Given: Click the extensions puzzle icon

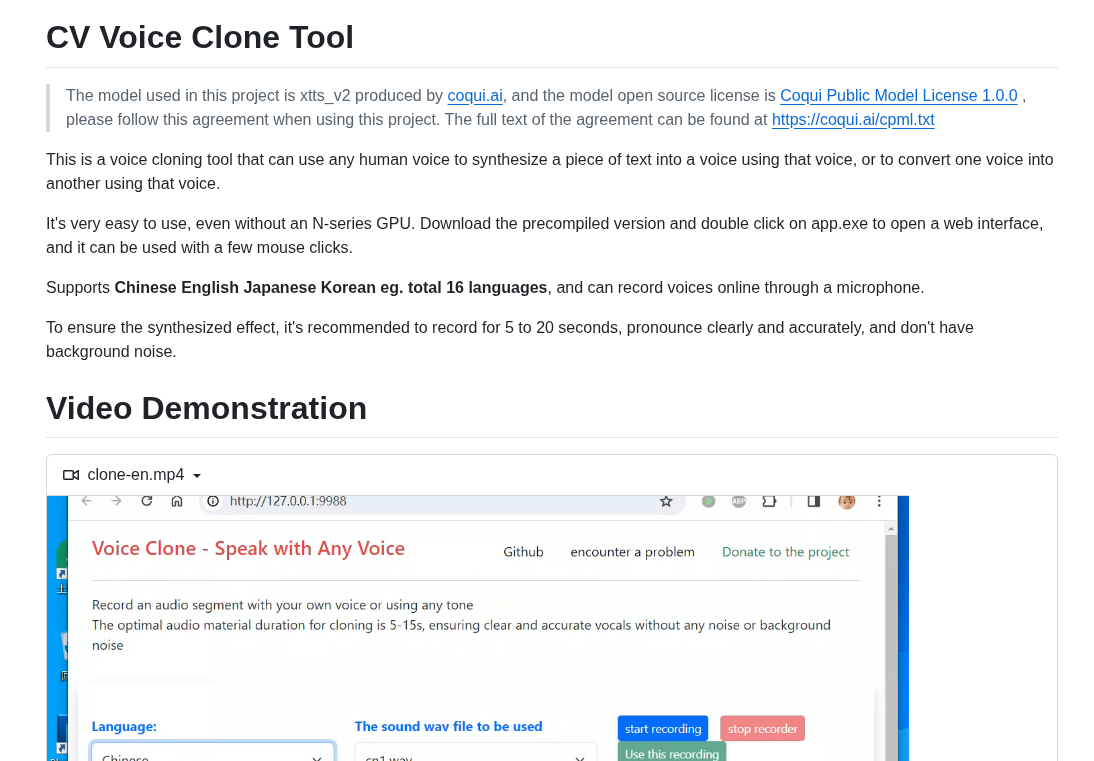Looking at the screenshot, I should [x=769, y=501].
